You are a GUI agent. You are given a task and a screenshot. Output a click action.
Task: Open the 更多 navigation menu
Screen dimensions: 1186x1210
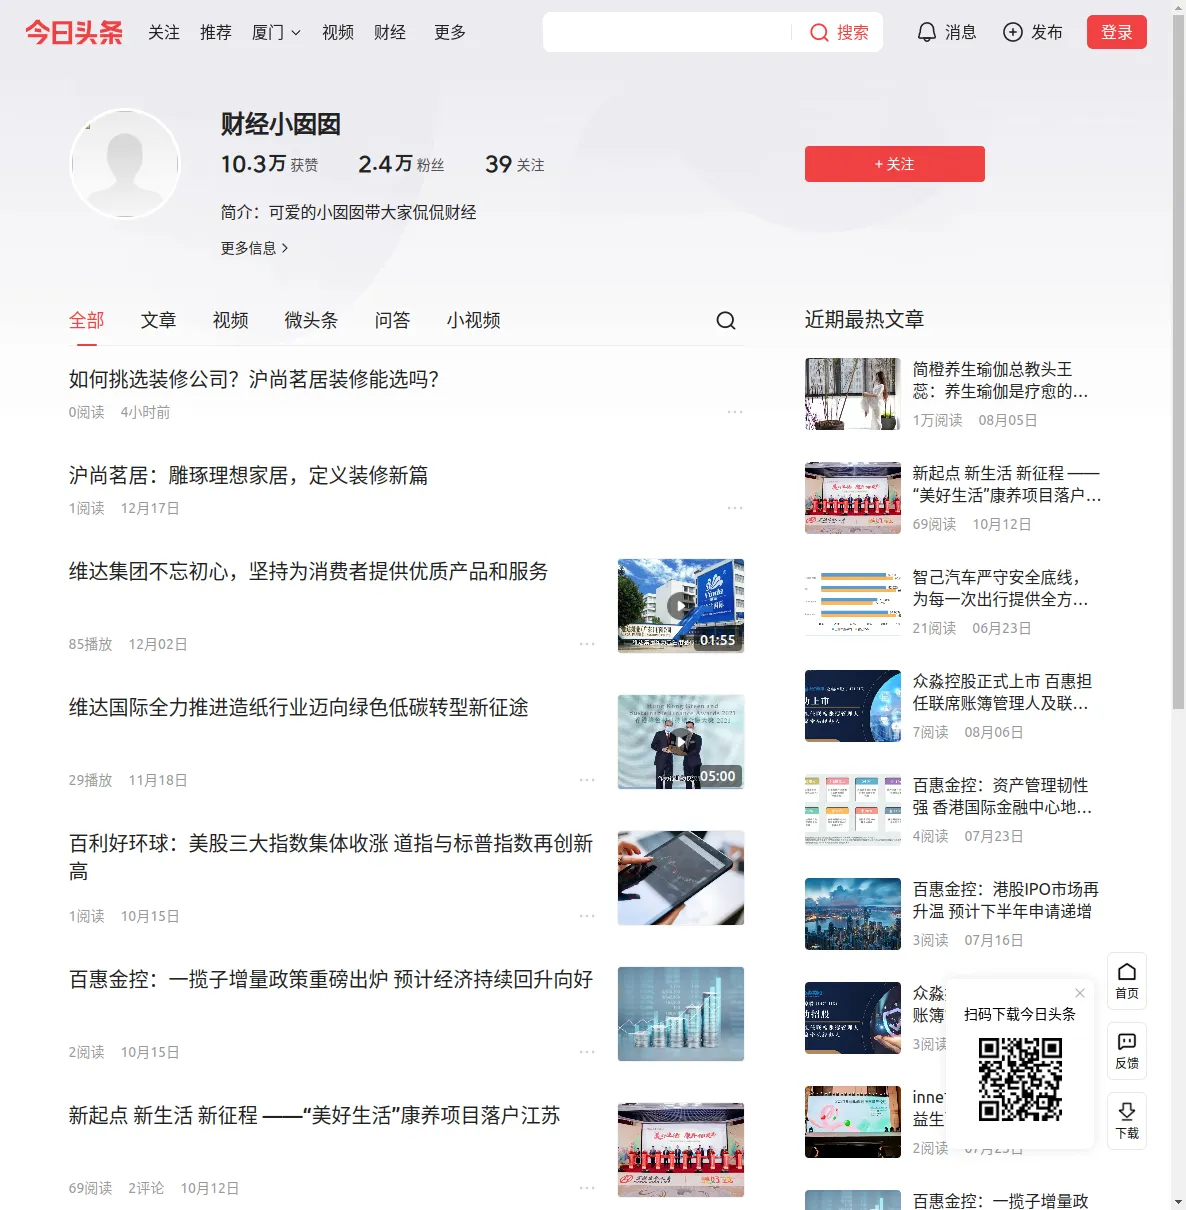point(450,33)
